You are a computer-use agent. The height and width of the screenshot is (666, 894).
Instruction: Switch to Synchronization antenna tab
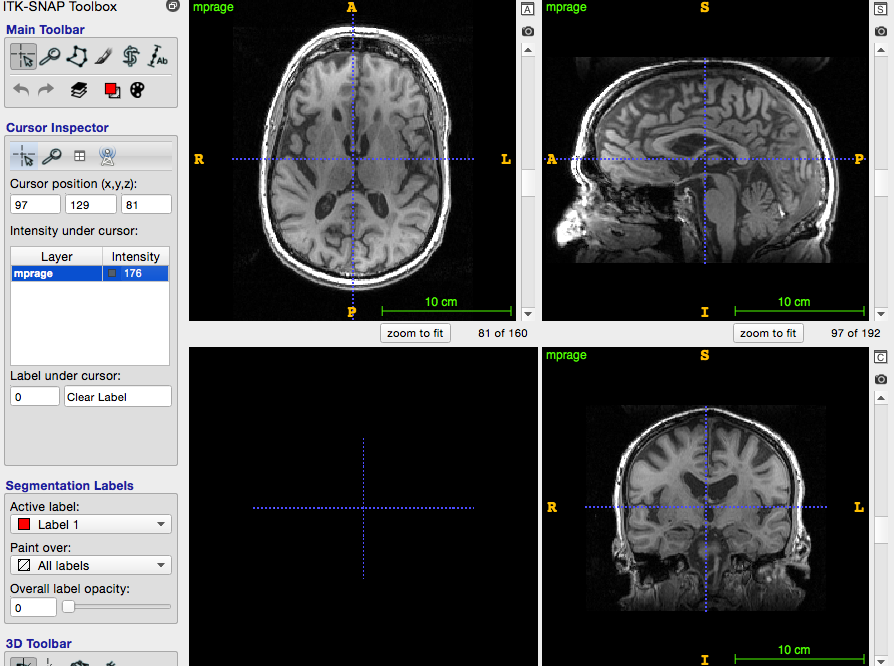[107, 156]
